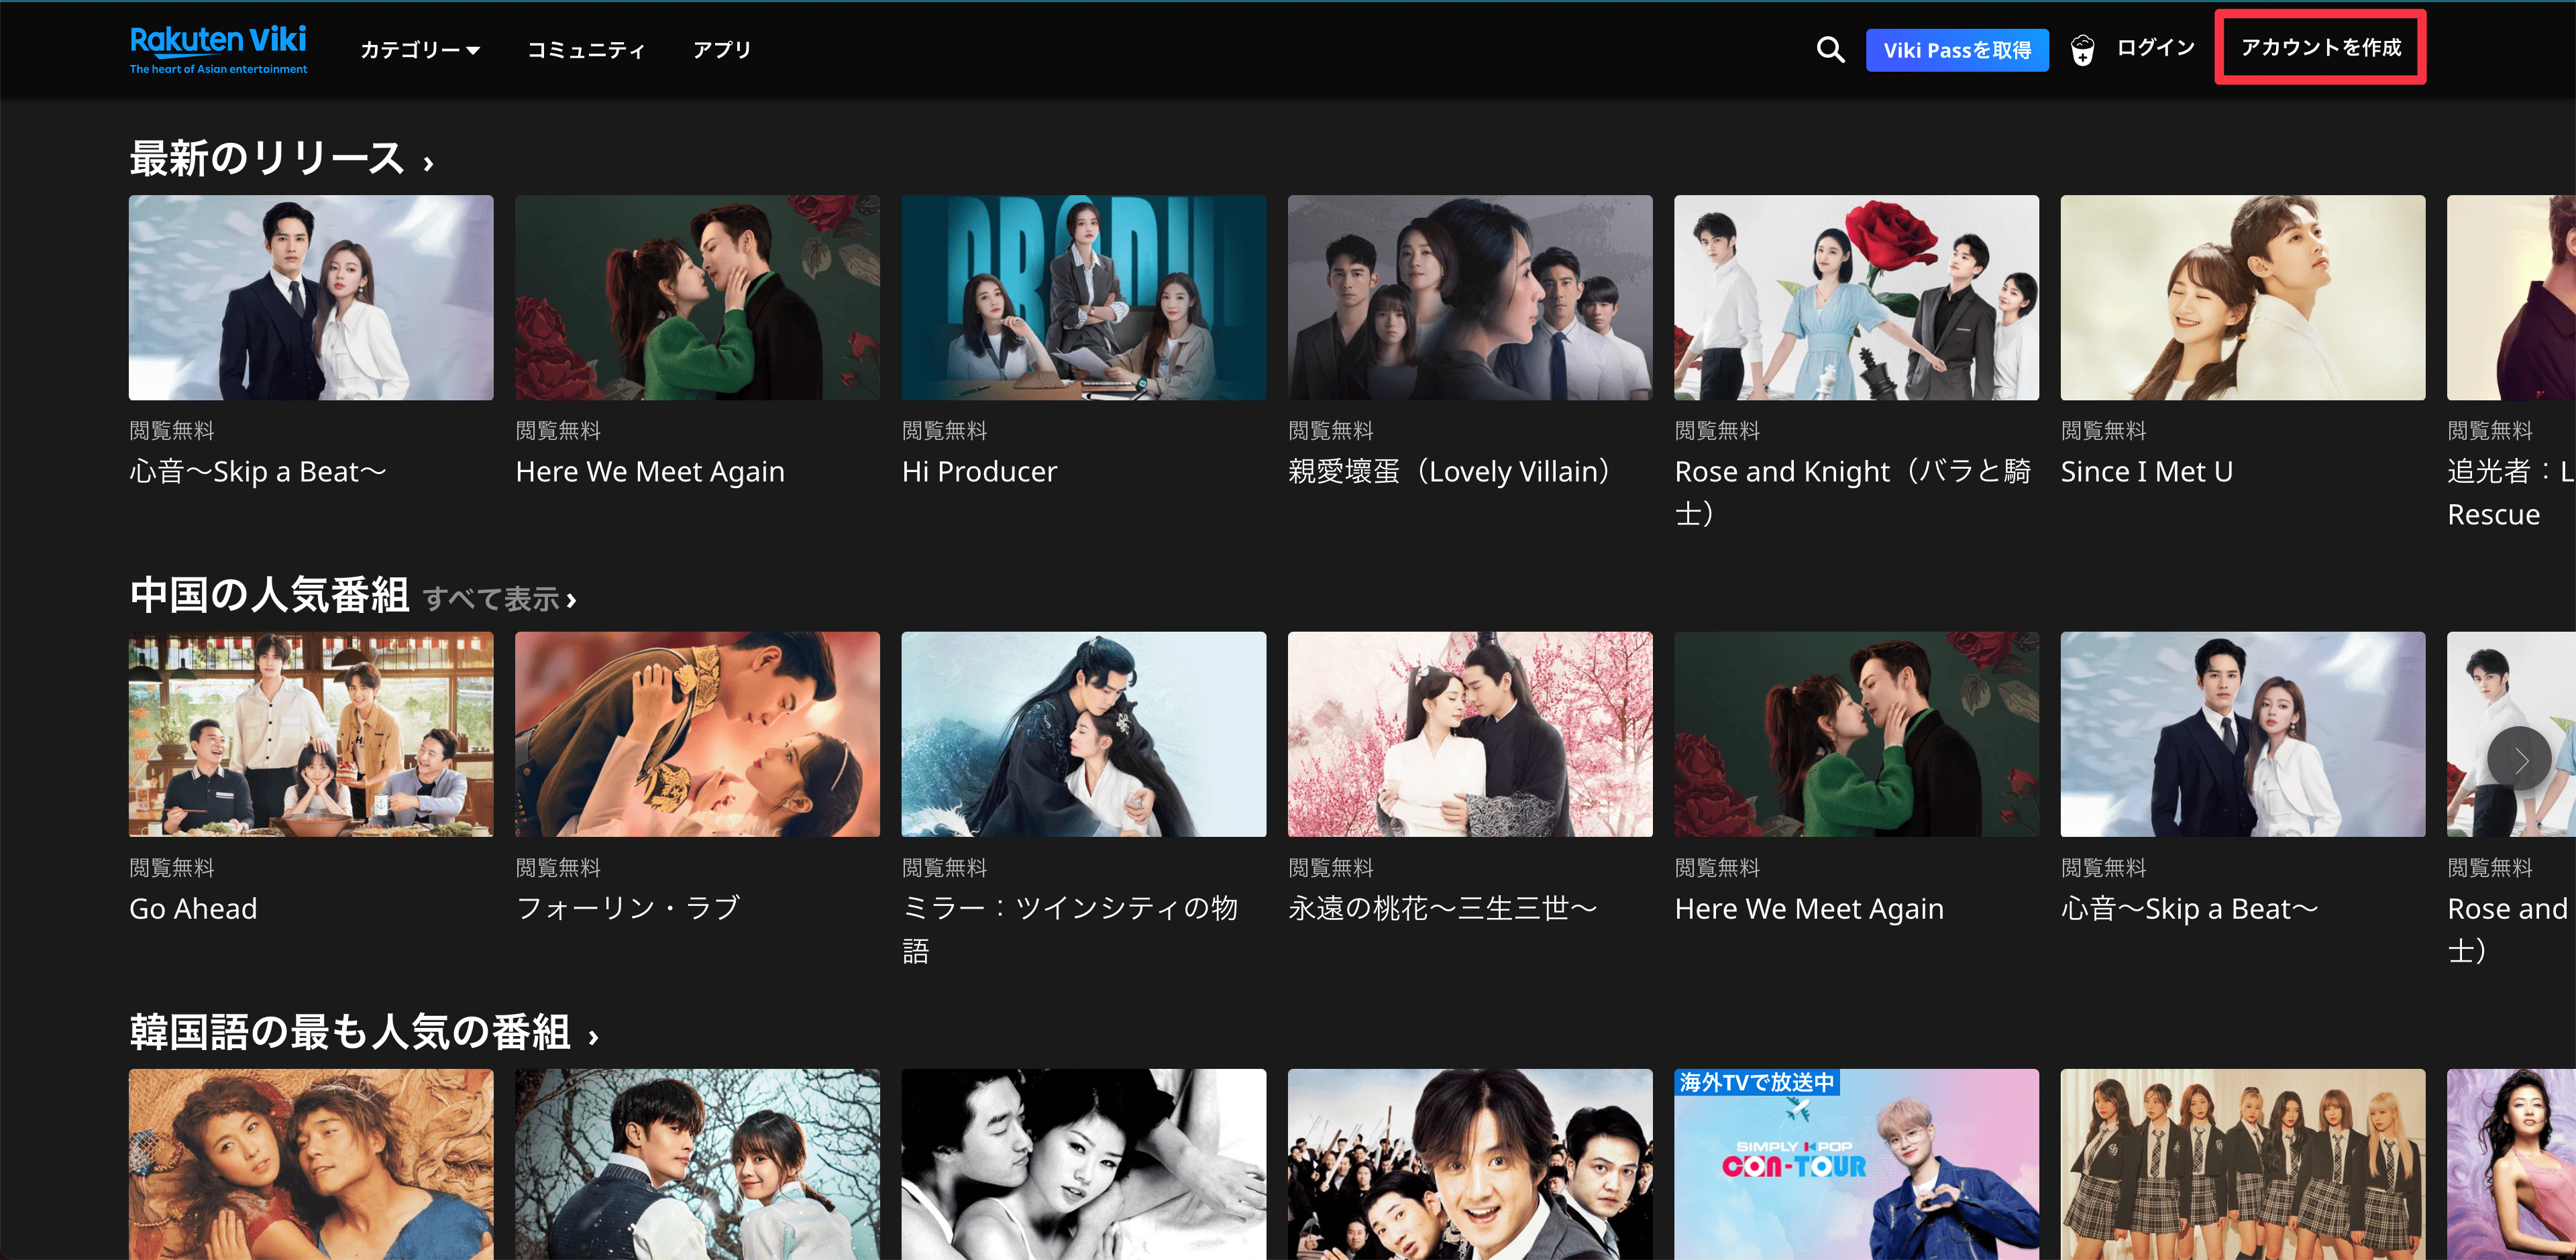Expand the カテゴリー dropdown menu
Screen dimensions: 2576x1260
click(x=420, y=50)
